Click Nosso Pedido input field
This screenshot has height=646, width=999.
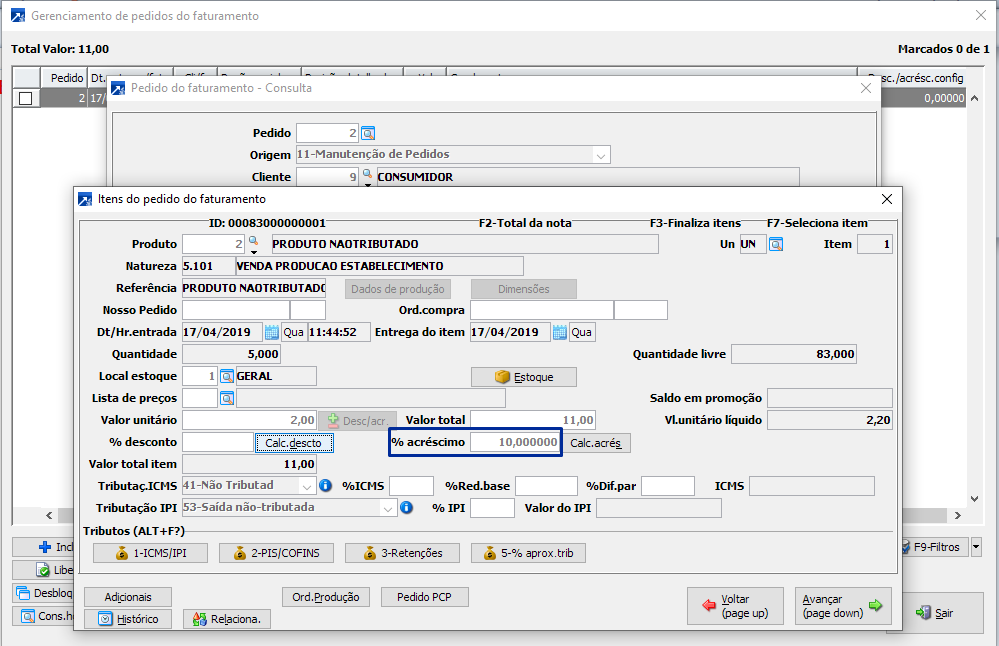tap(236, 310)
